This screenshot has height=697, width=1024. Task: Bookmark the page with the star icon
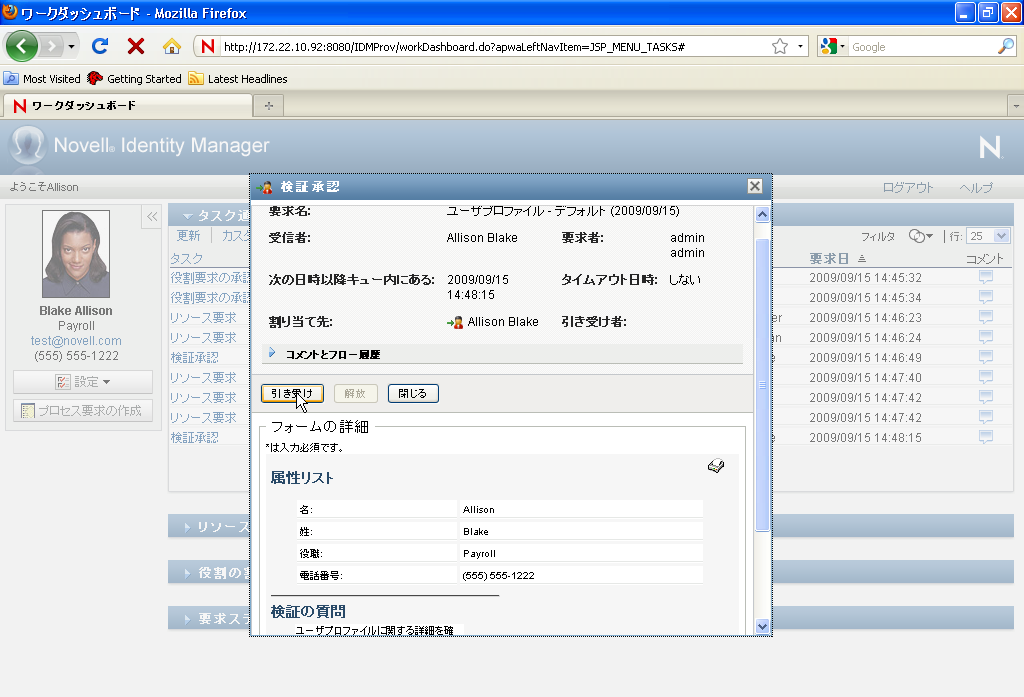point(780,46)
